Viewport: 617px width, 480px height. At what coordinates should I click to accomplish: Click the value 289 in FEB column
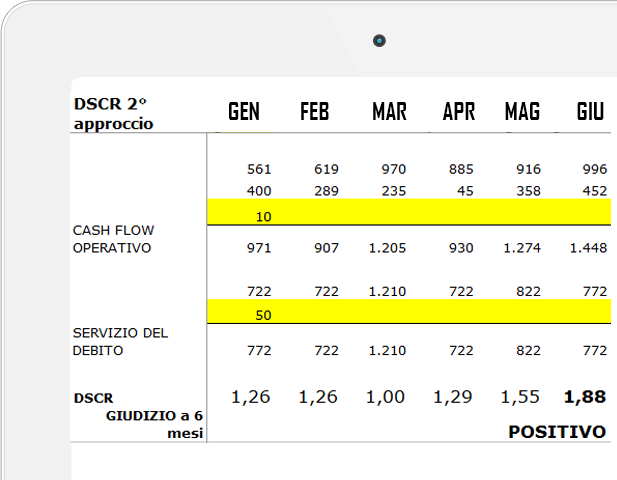[x=326, y=191]
